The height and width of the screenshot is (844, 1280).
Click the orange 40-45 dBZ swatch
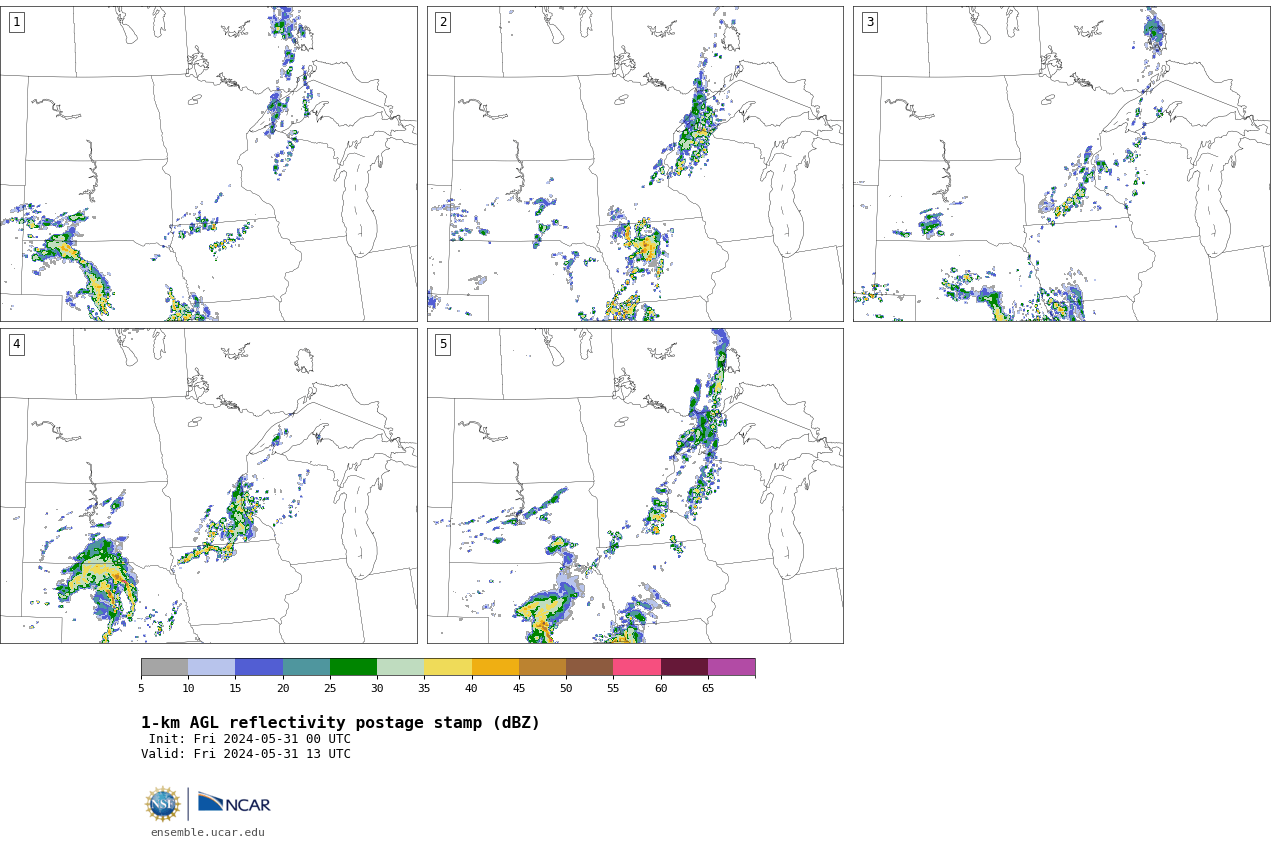click(x=495, y=667)
